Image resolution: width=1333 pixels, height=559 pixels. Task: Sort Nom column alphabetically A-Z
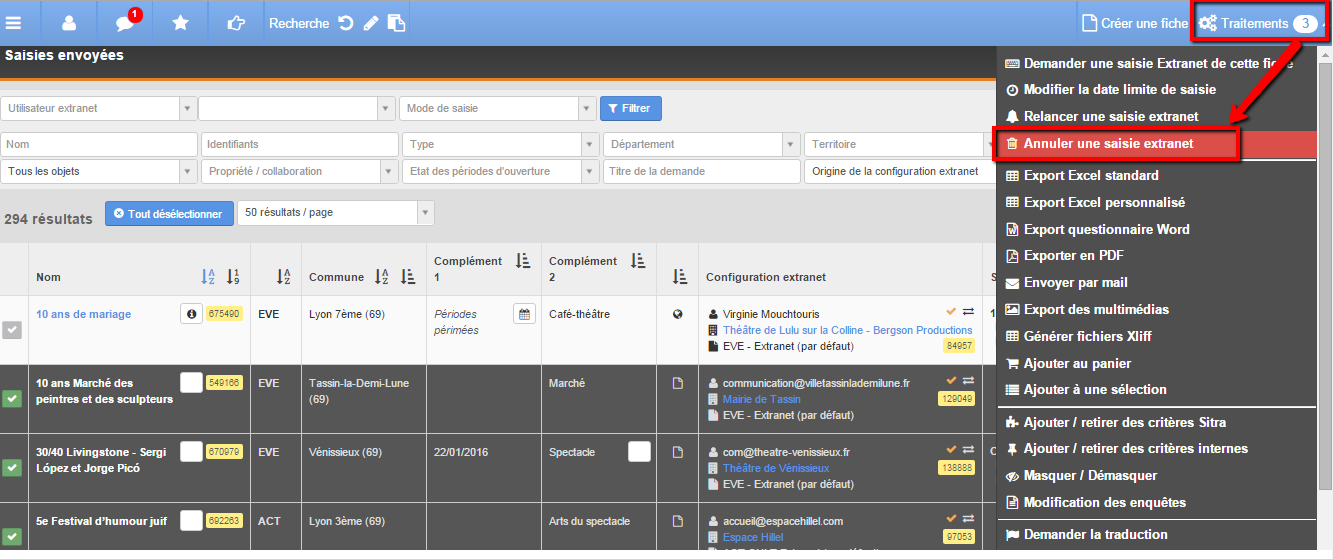click(208, 277)
